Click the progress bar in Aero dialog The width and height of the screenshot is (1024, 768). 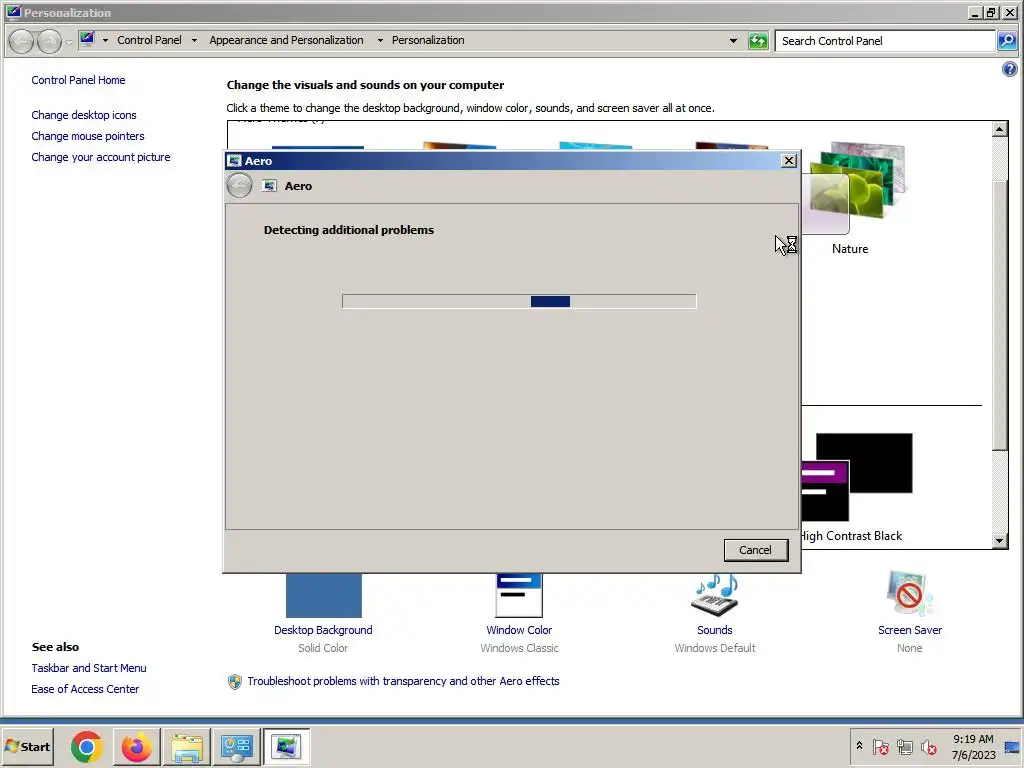point(519,301)
